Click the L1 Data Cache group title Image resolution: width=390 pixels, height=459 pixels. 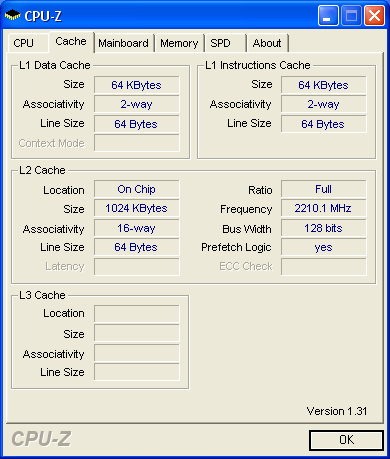point(55,65)
